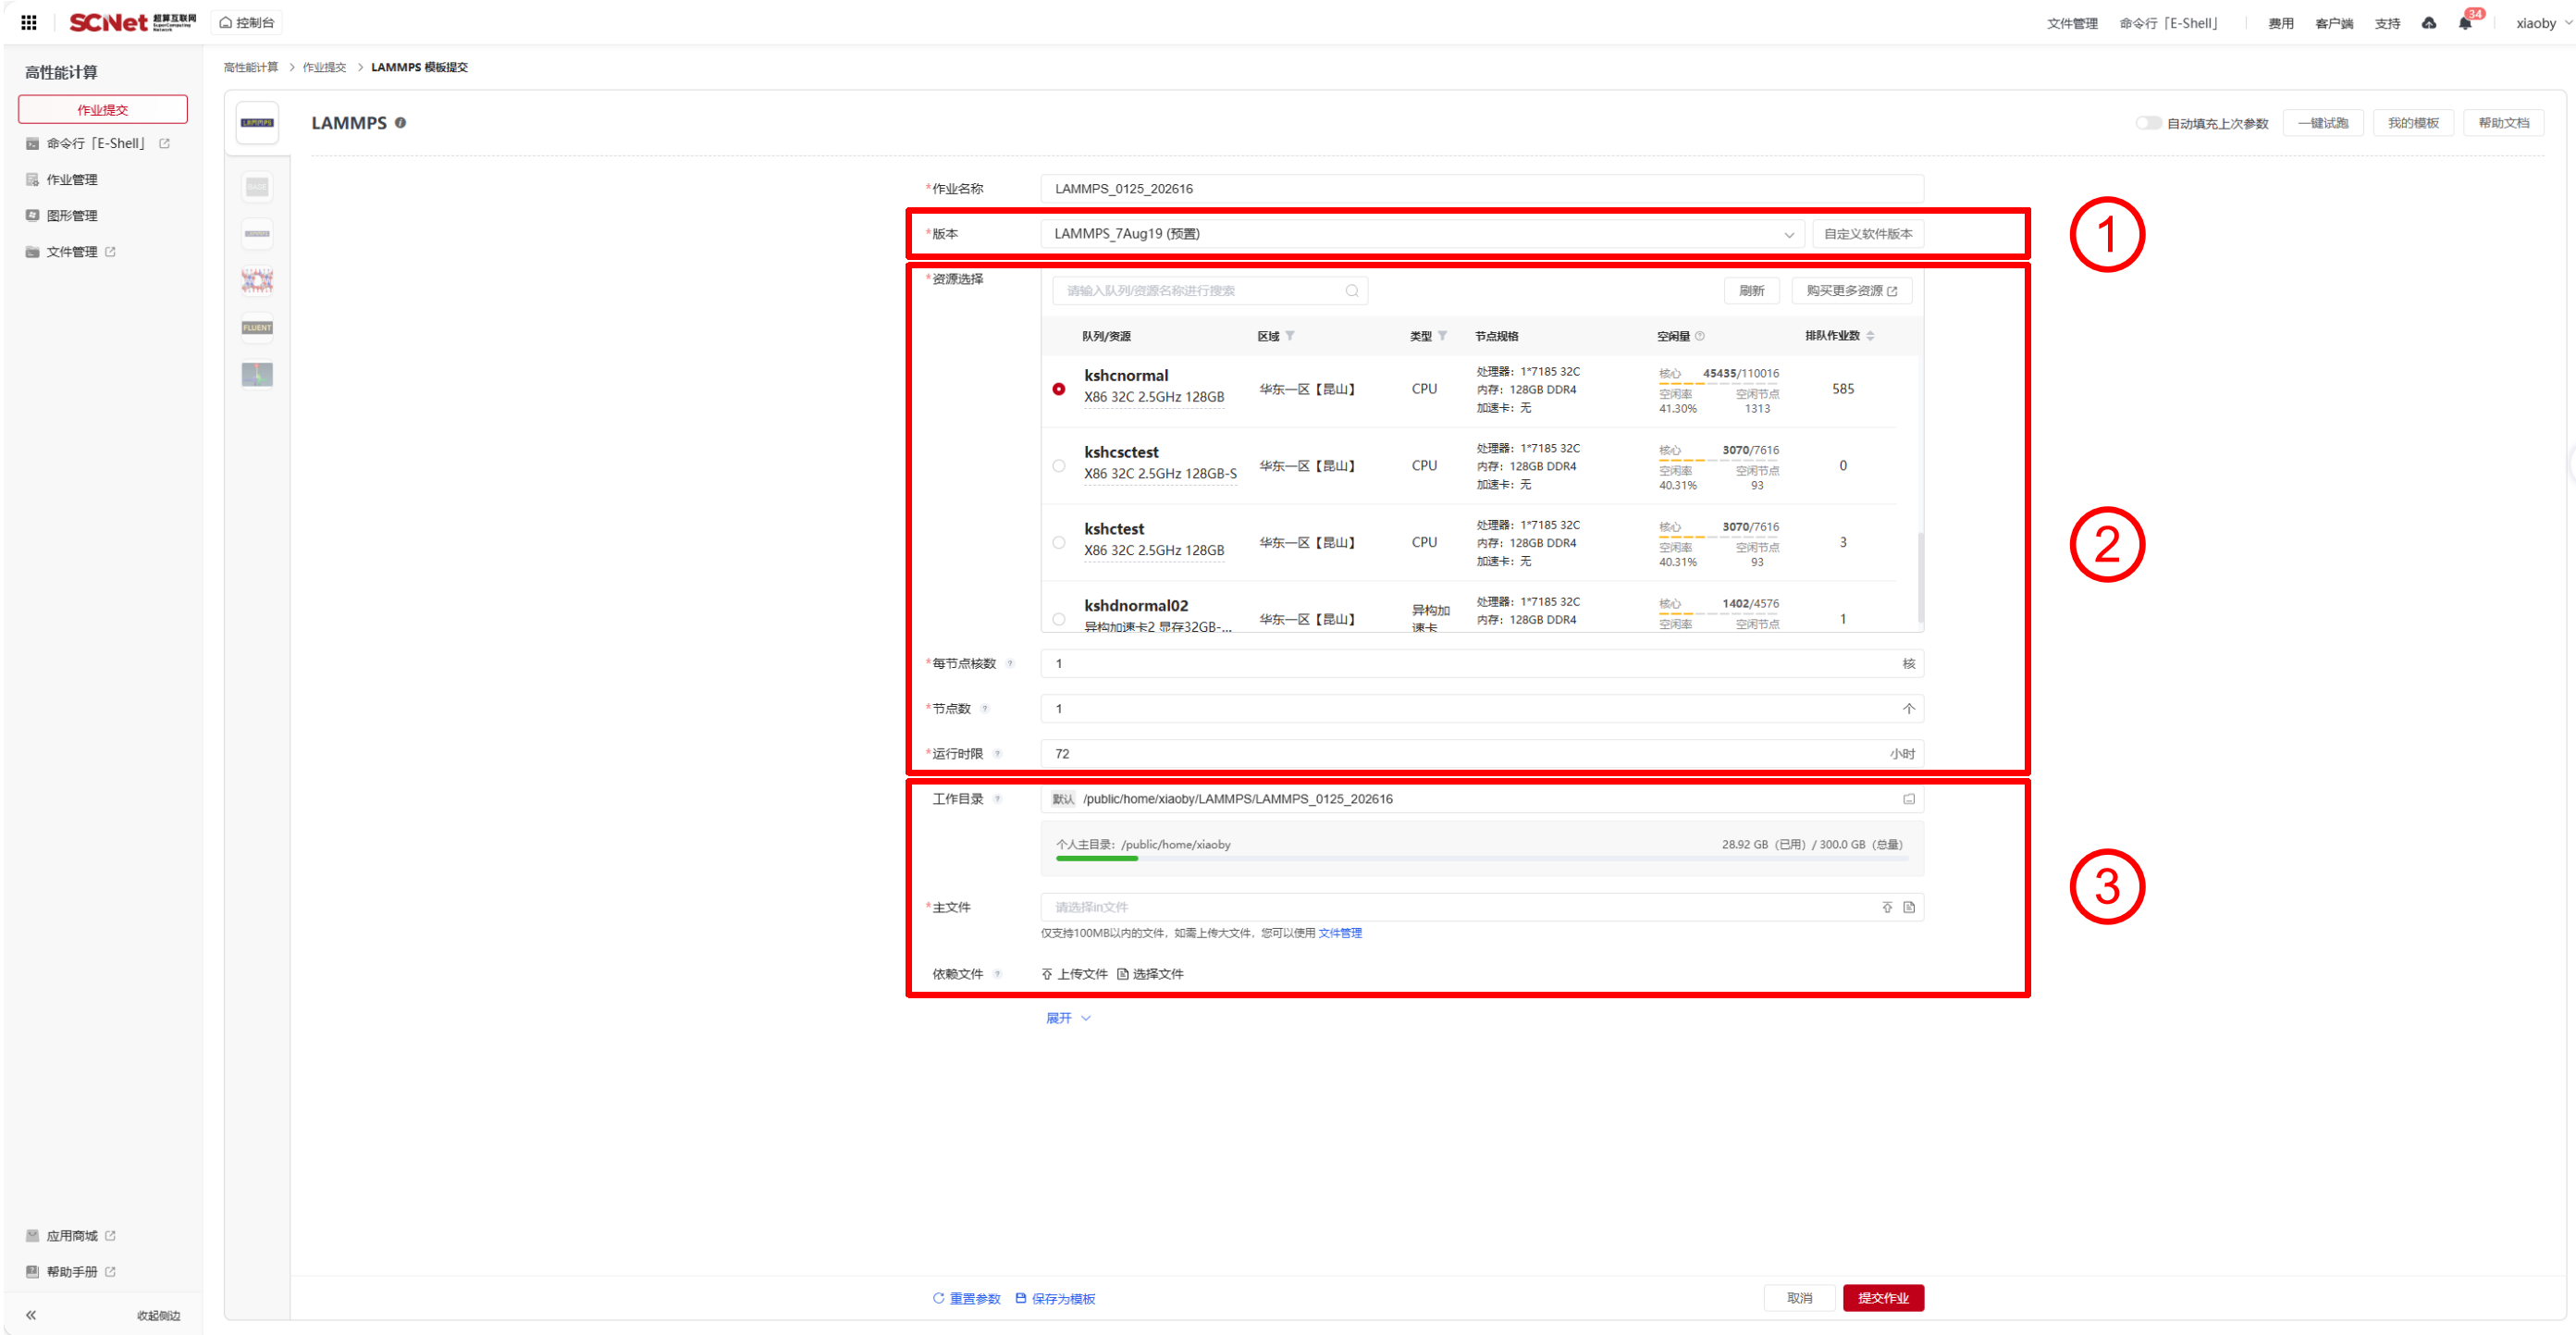Open 作业提交 in the sidebar
Viewport: 2576px width, 1335px height.
(102, 109)
